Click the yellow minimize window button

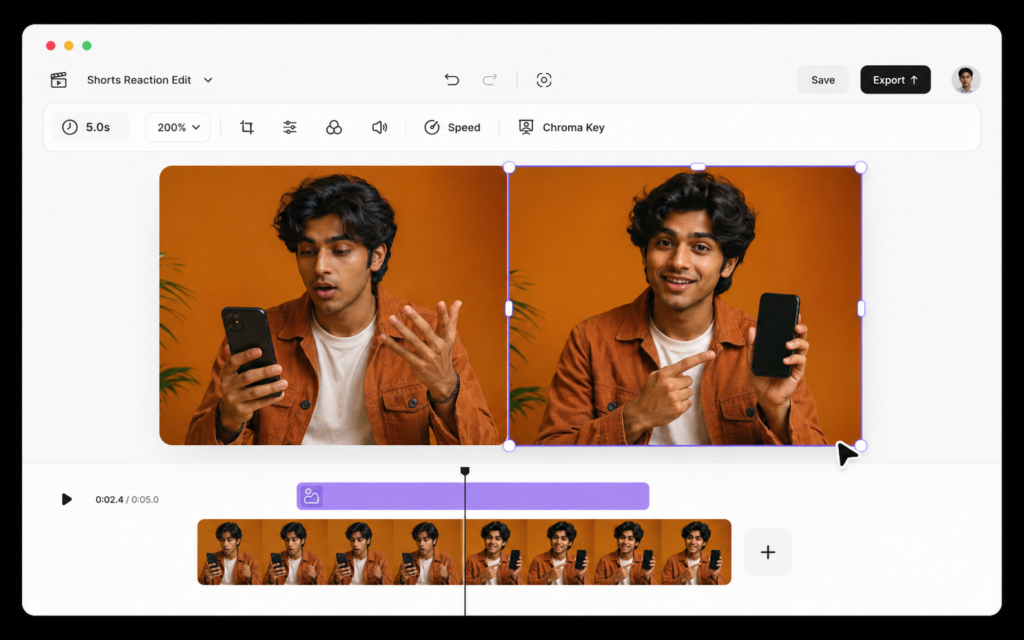click(x=69, y=46)
